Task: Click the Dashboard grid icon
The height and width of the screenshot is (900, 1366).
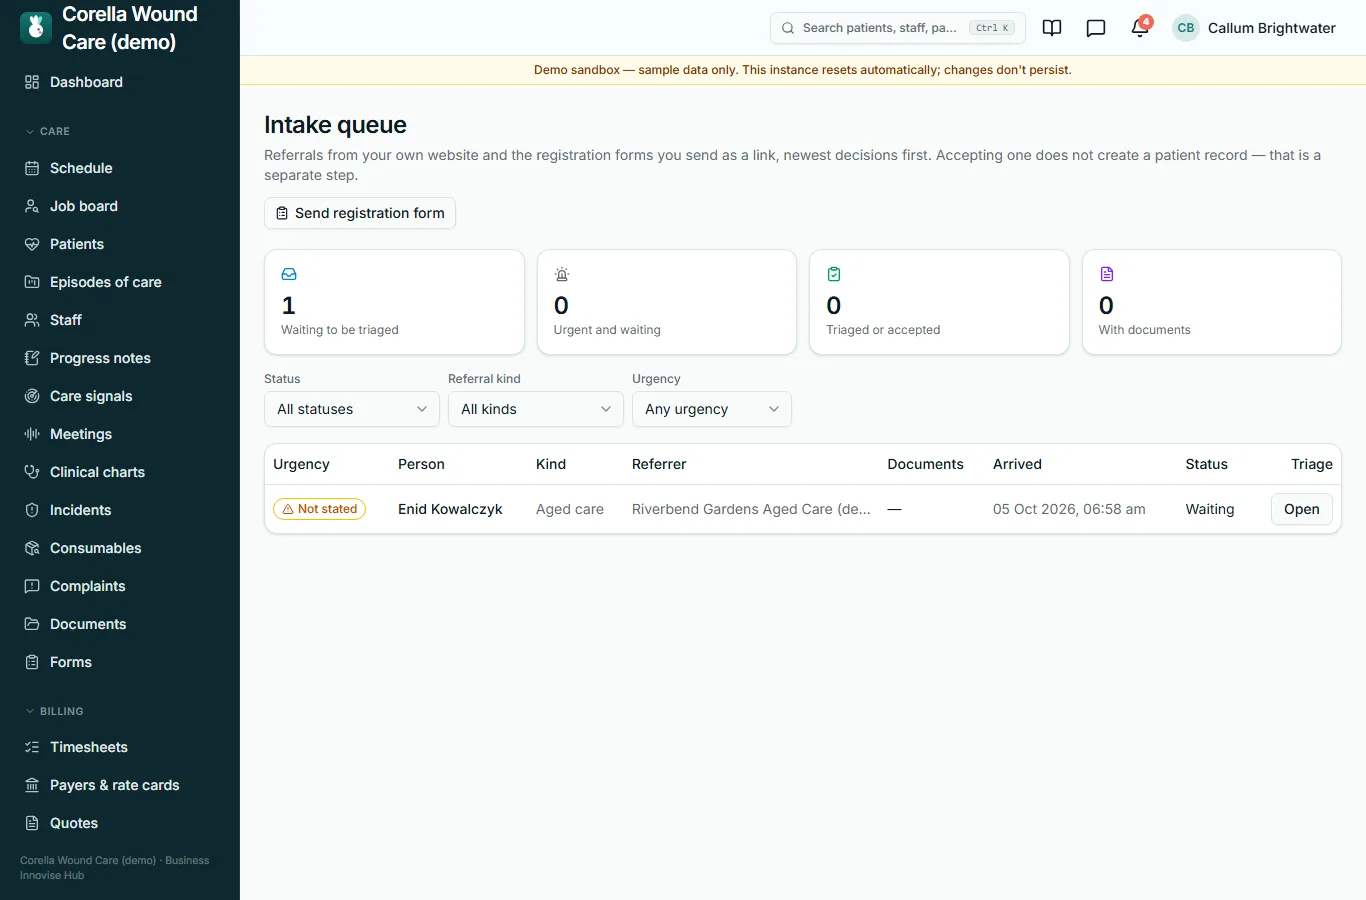Action: click(32, 82)
